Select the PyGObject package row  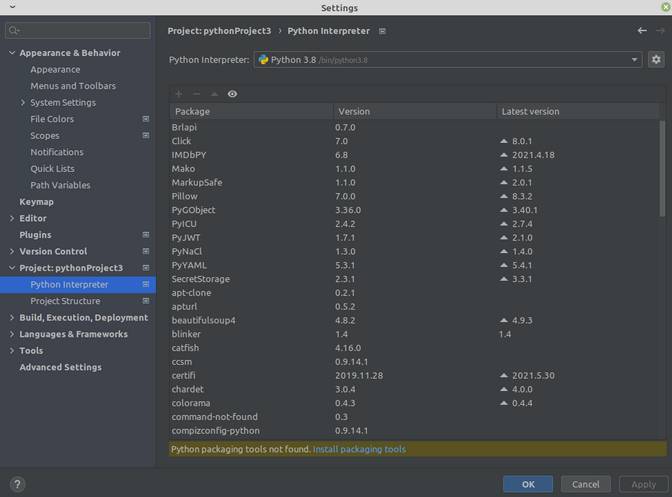414,210
